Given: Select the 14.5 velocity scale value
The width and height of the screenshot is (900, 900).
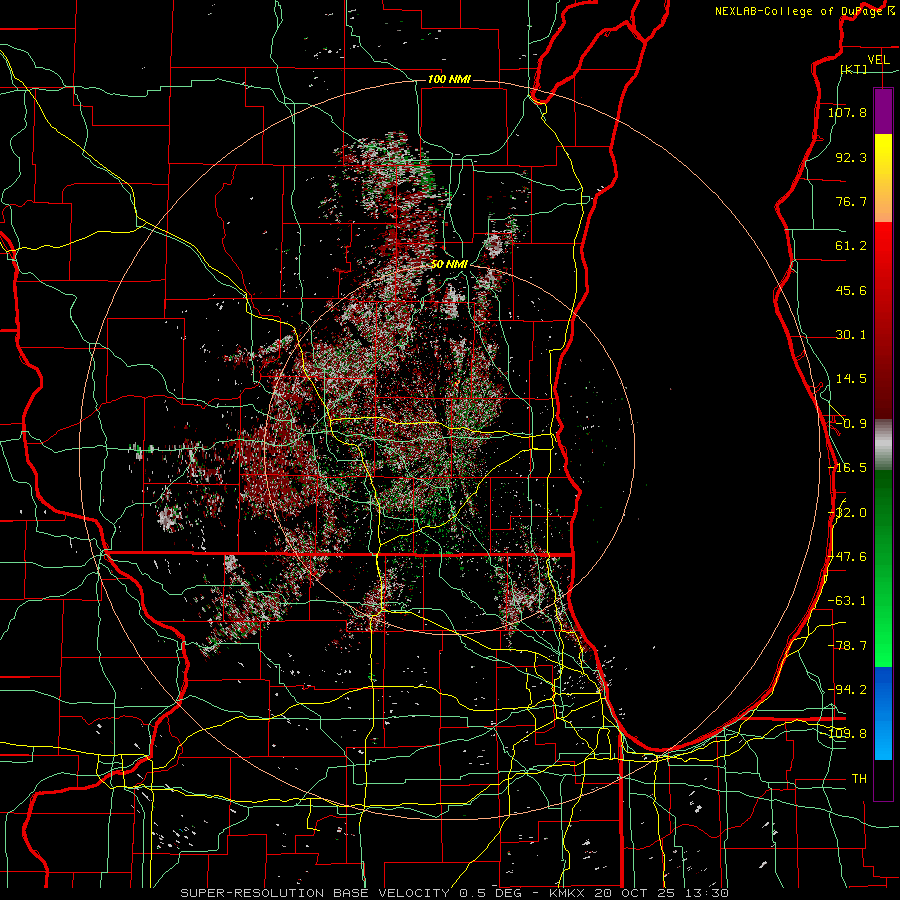Looking at the screenshot, I should click(851, 379).
